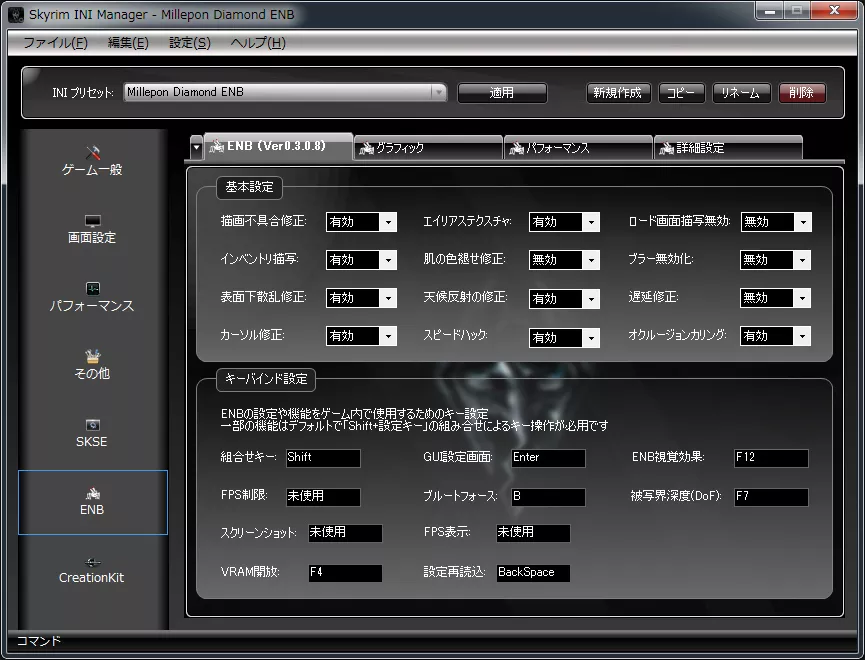The image size is (865, 660).
Task: Select the 画面設定 monitor icon
Action: click(93, 221)
